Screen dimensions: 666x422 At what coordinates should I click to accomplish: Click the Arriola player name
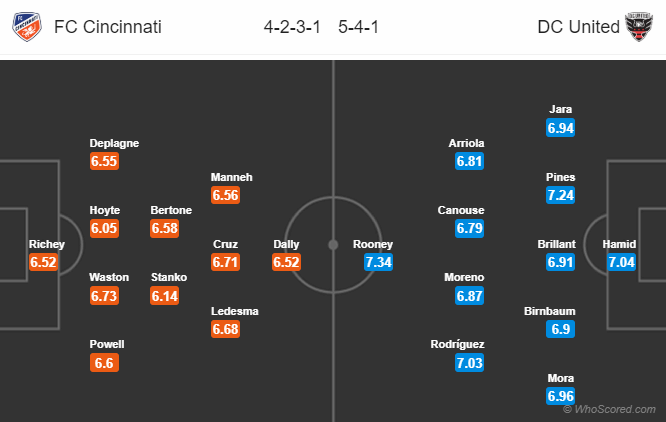pos(466,143)
